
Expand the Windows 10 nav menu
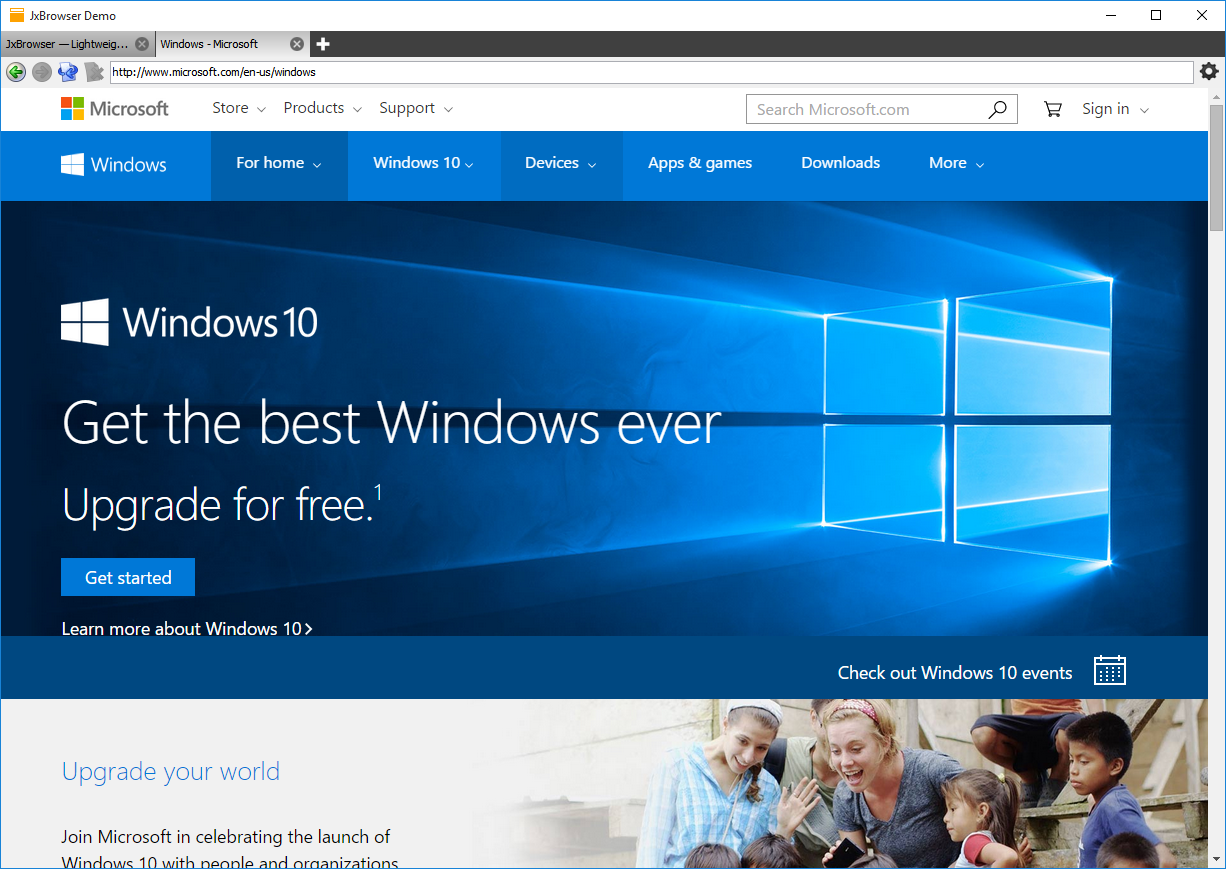tap(424, 164)
